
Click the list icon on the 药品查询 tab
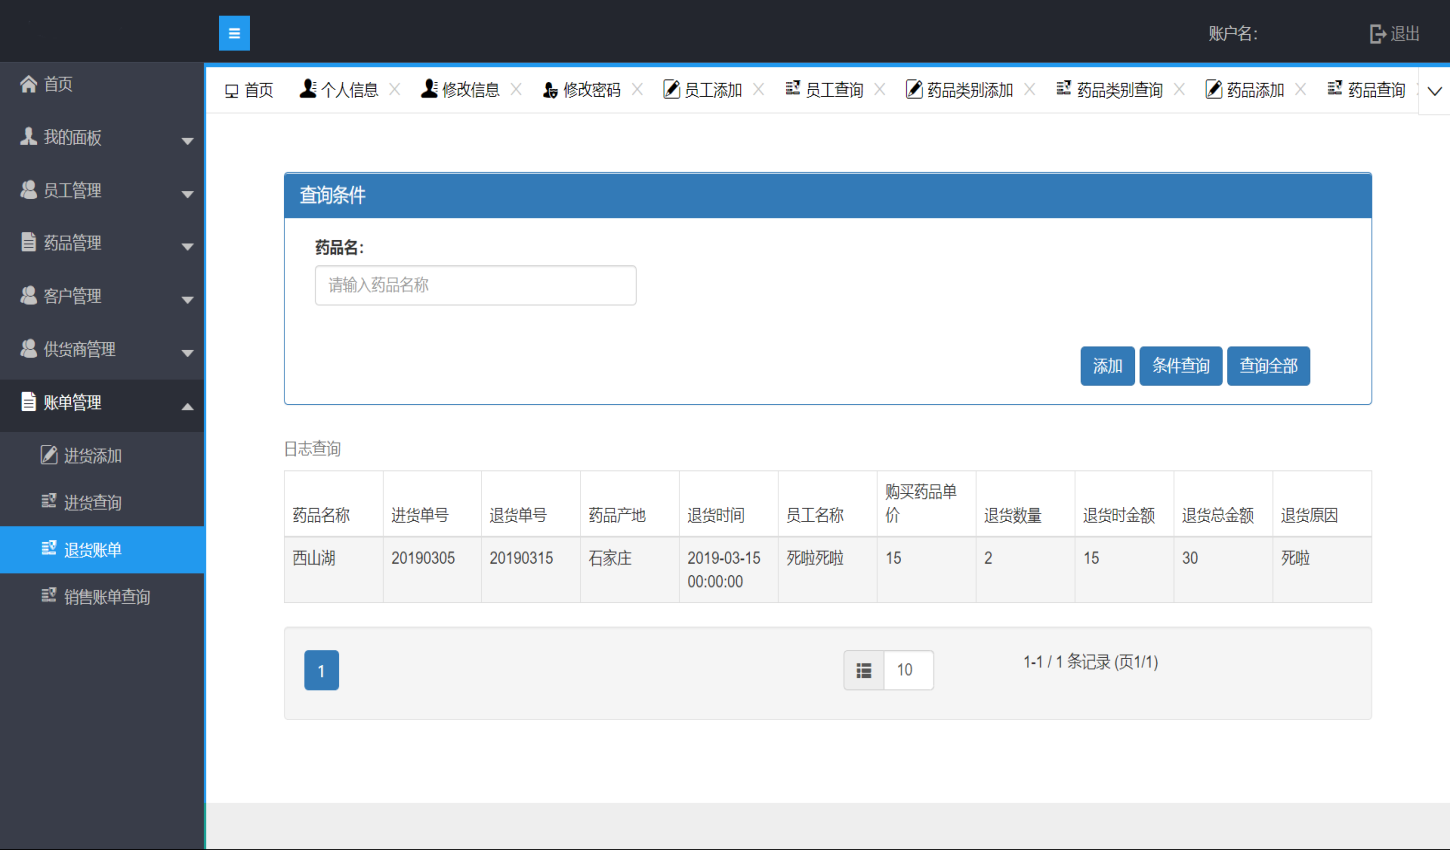(x=1335, y=88)
